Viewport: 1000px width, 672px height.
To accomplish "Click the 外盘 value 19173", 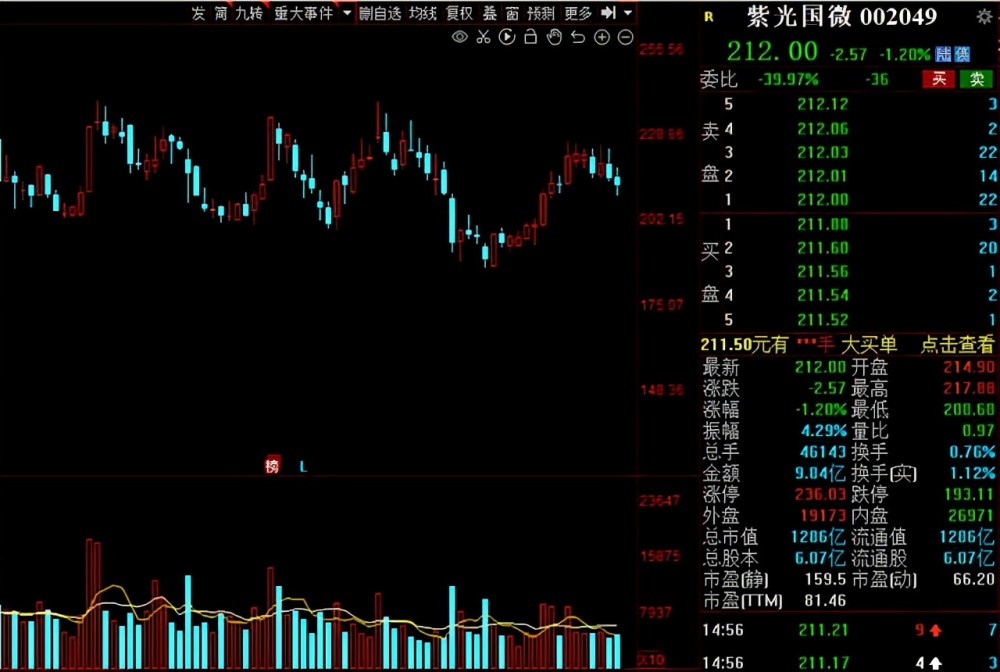I will pos(823,515).
